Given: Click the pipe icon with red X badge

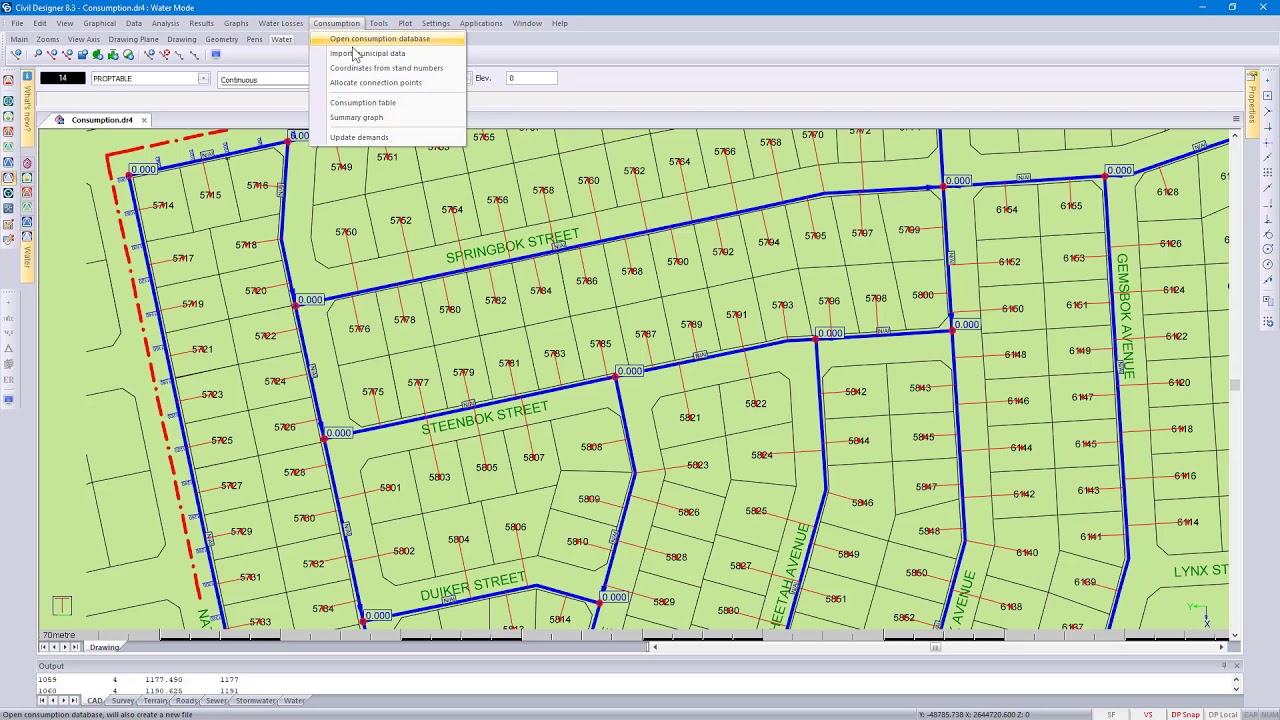Looking at the screenshot, I should (164, 54).
